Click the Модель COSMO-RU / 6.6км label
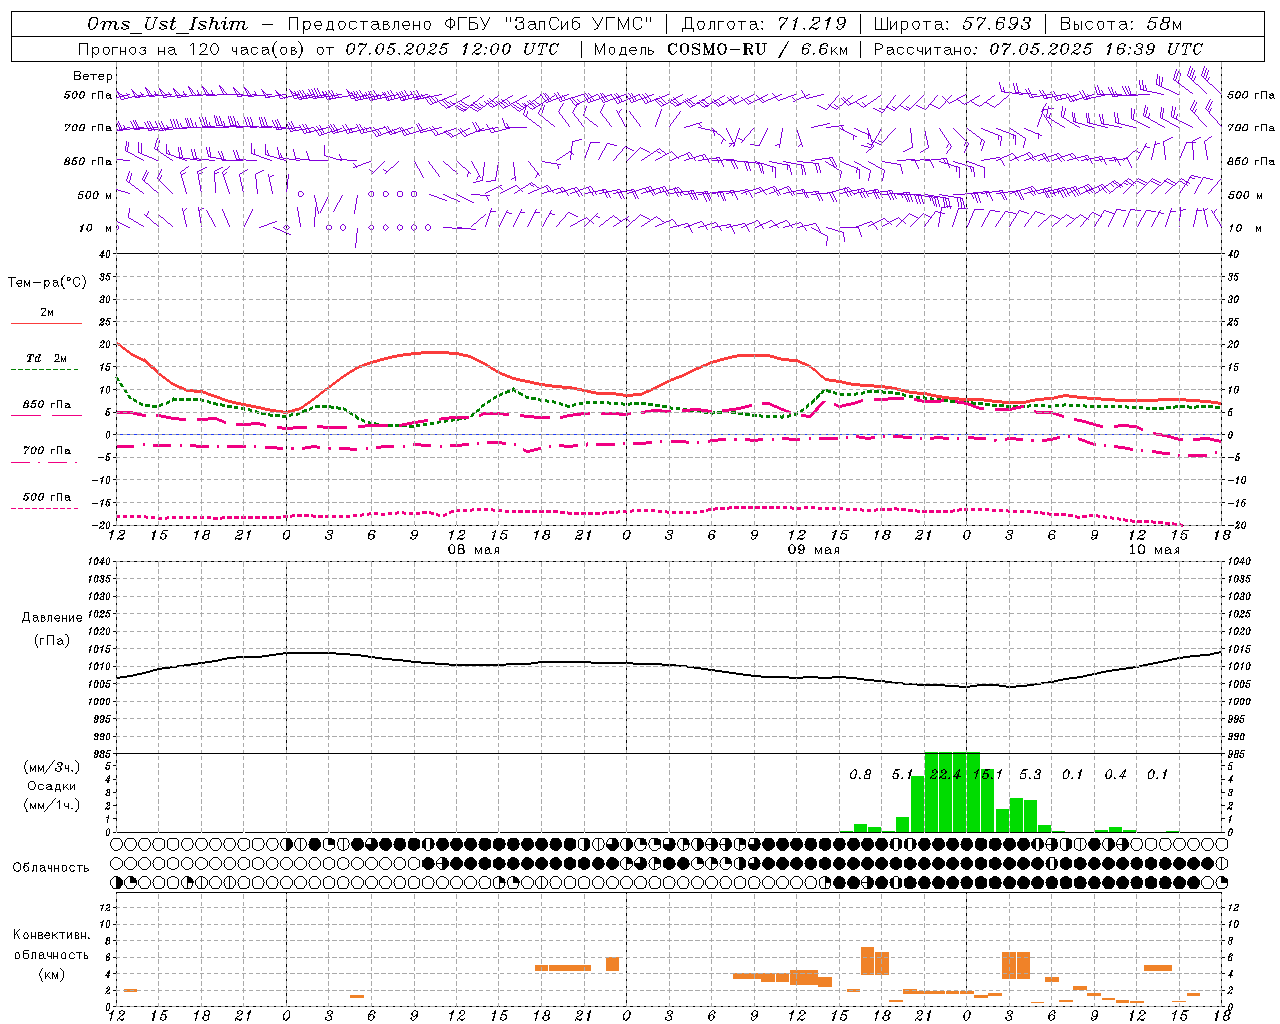This screenshot has width=1280, height=1024. pyautogui.click(x=721, y=49)
